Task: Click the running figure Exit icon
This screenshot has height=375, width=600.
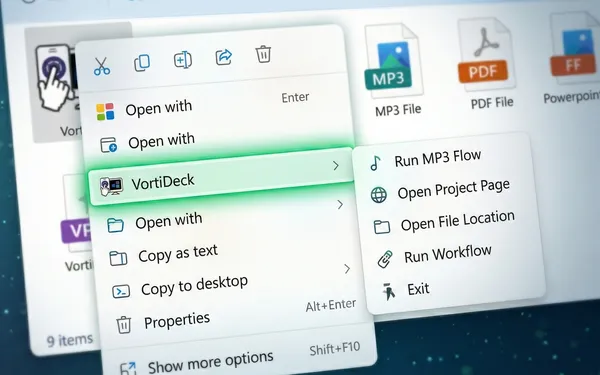Action: pos(388,292)
